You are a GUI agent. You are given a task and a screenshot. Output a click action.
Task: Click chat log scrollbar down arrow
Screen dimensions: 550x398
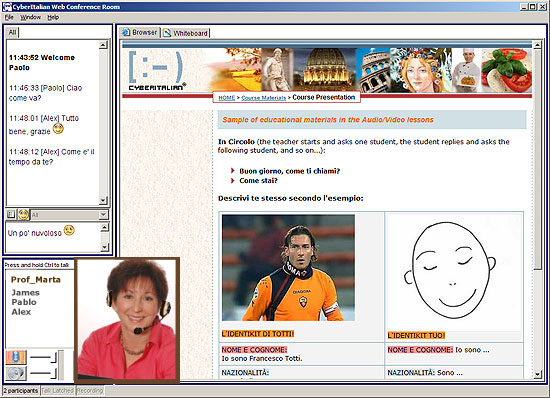point(103,201)
